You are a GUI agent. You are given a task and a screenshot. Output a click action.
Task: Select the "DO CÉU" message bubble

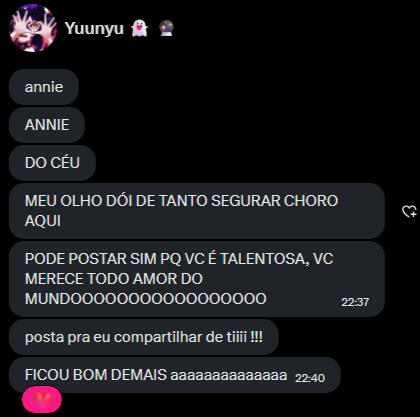(52, 163)
